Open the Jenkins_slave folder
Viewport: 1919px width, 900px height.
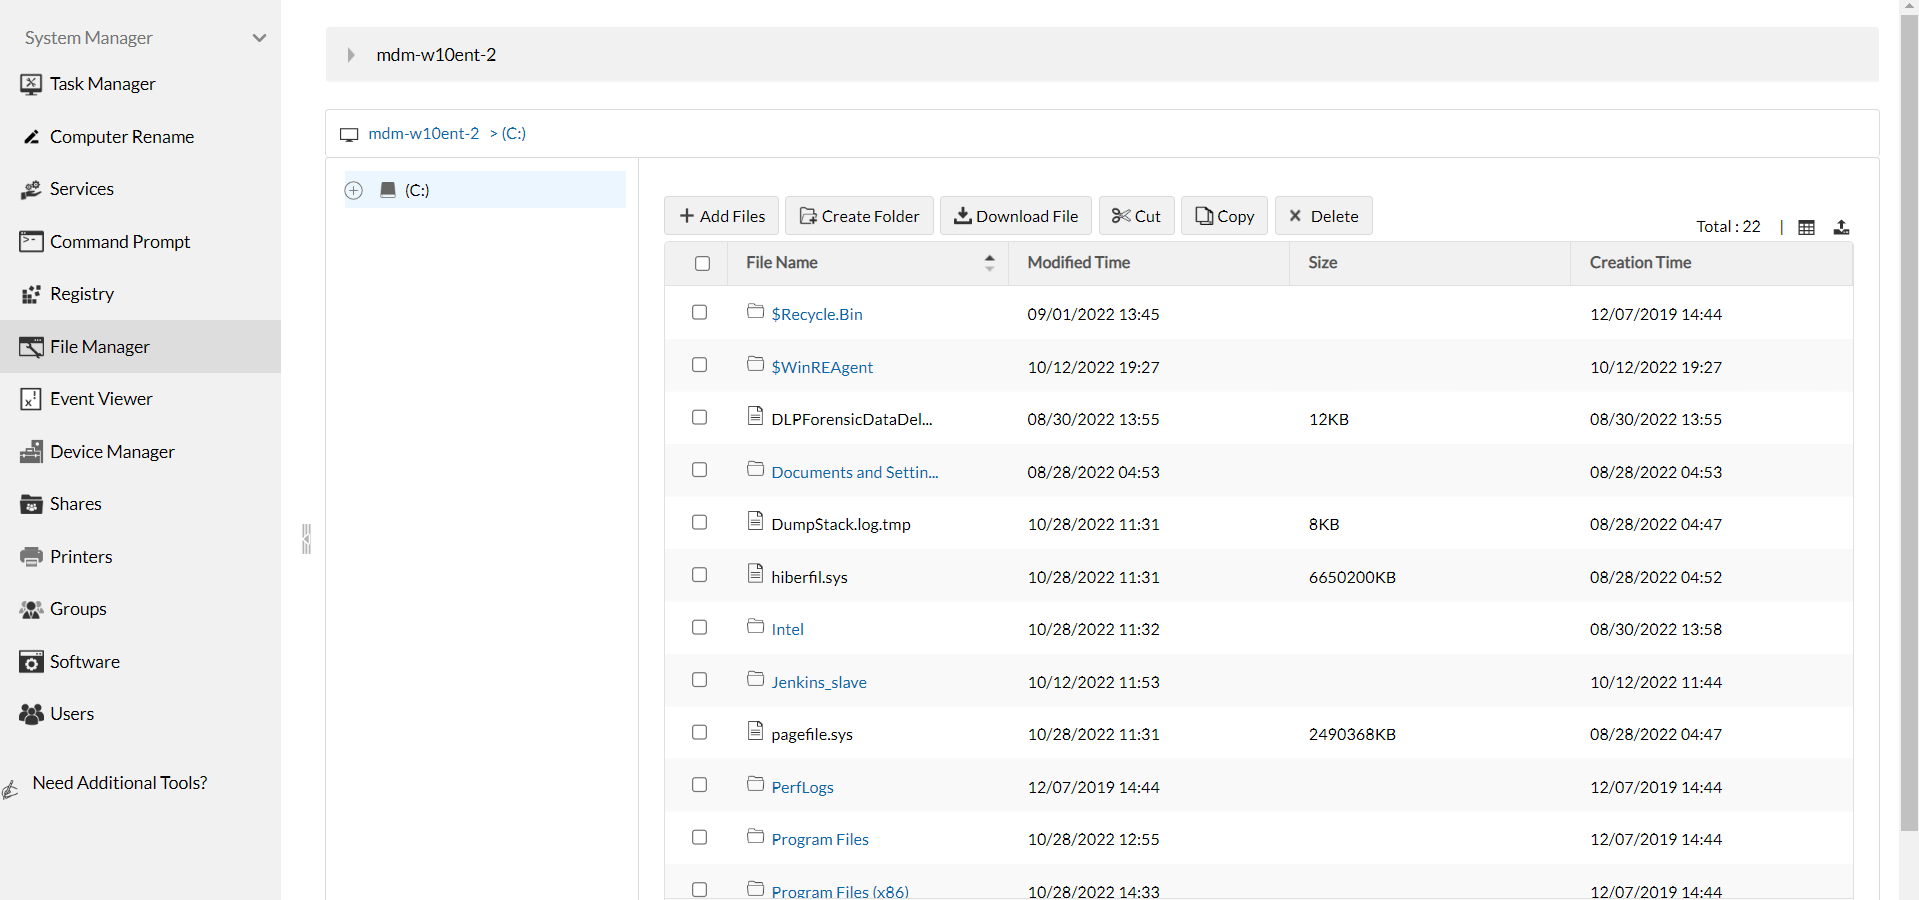818,682
